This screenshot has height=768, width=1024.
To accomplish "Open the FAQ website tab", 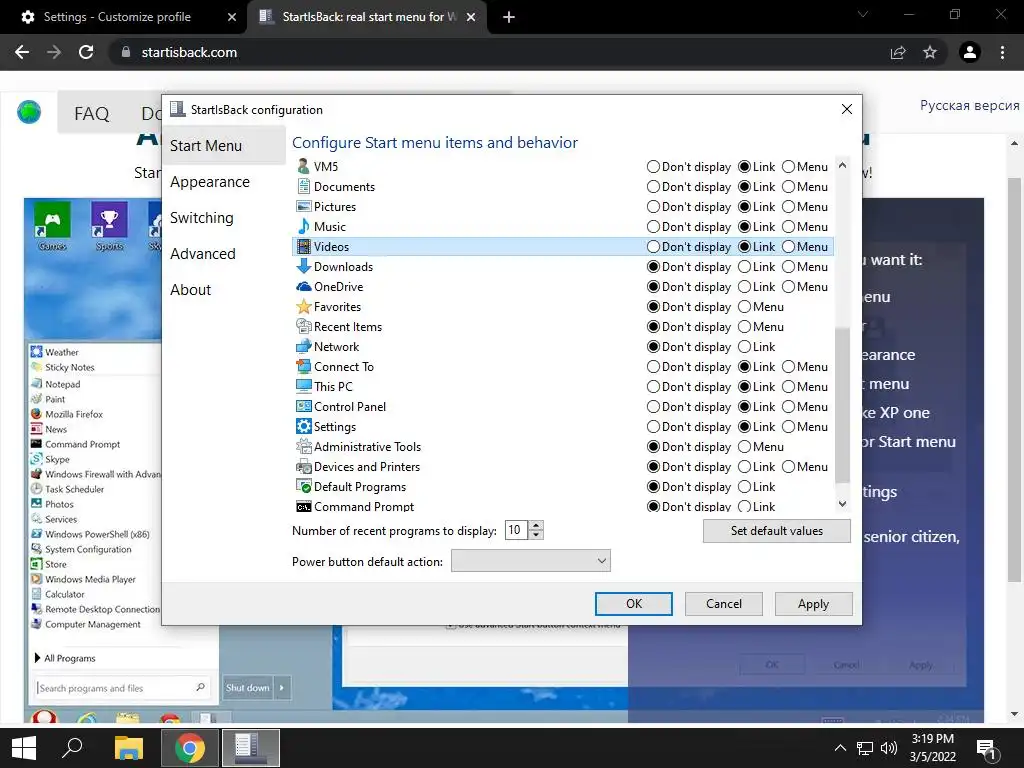I will 91,114.
